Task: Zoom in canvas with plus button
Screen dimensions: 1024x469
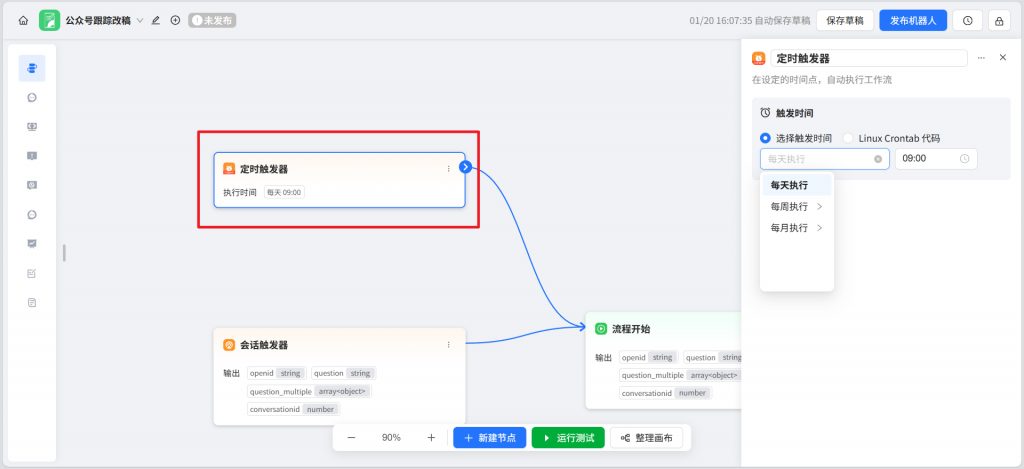Action: coord(431,438)
